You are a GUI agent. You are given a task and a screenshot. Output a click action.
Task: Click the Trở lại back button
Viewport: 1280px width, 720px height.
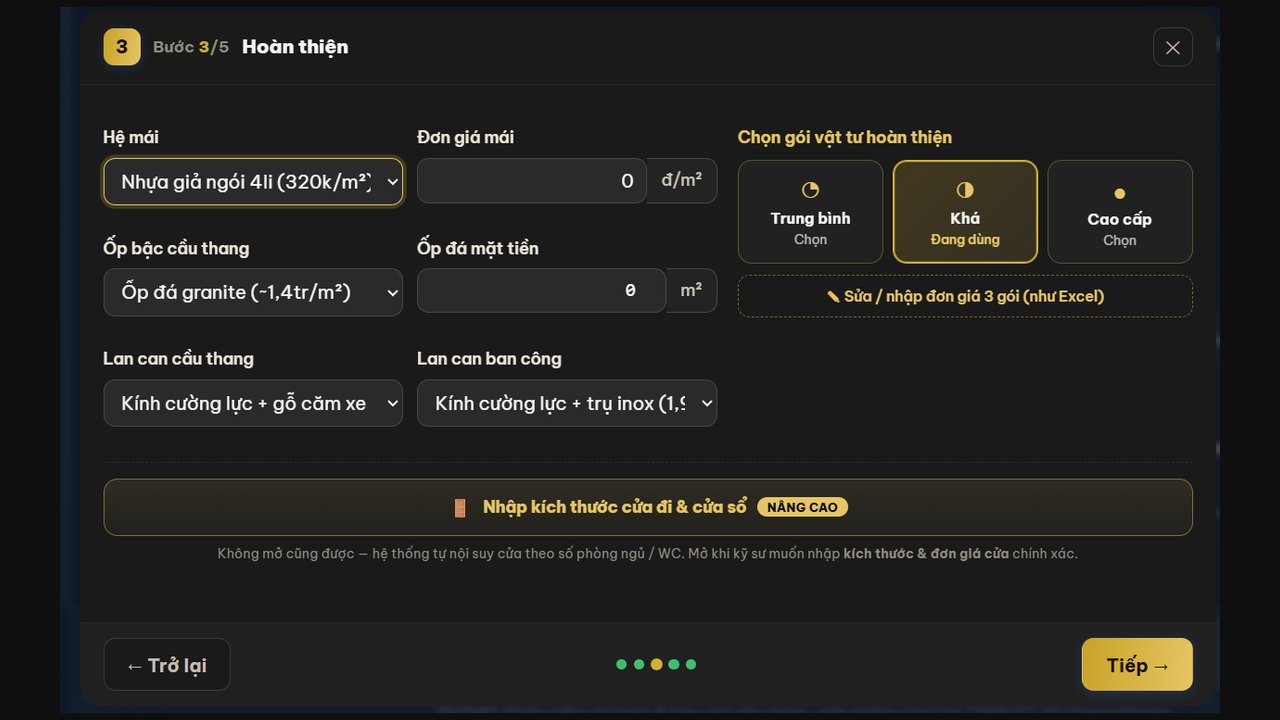(x=167, y=665)
